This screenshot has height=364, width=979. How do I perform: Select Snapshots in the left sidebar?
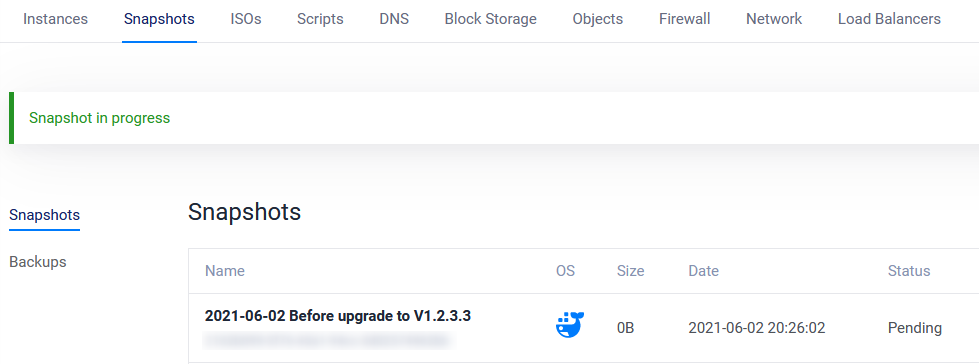[44, 215]
